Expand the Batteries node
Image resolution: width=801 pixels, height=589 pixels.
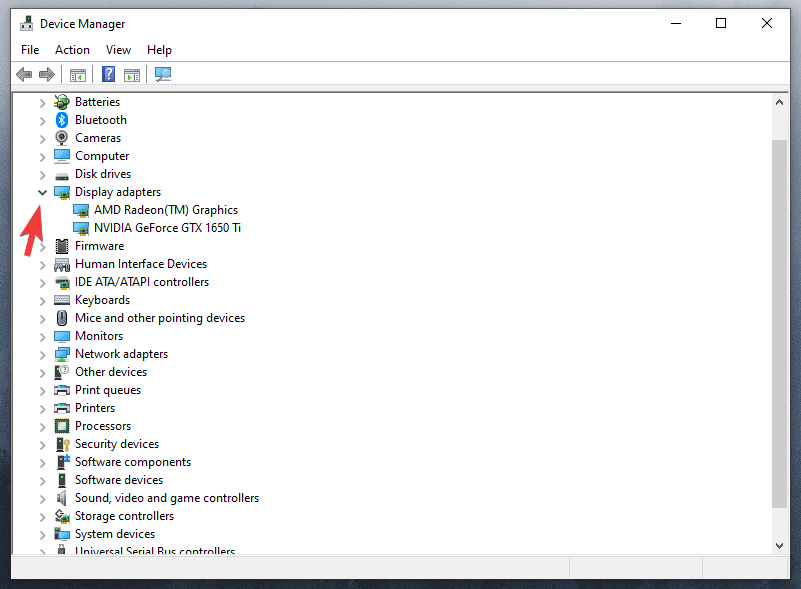pyautogui.click(x=42, y=103)
